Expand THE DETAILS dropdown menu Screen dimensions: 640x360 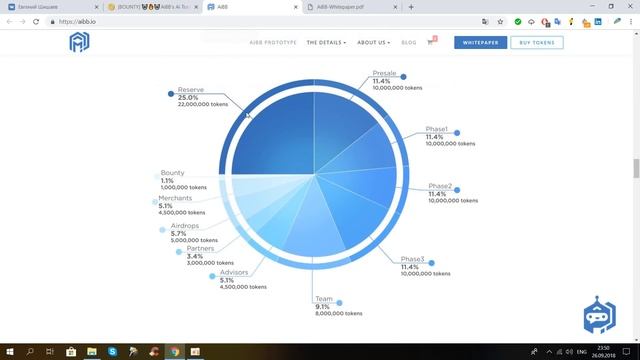(x=326, y=42)
